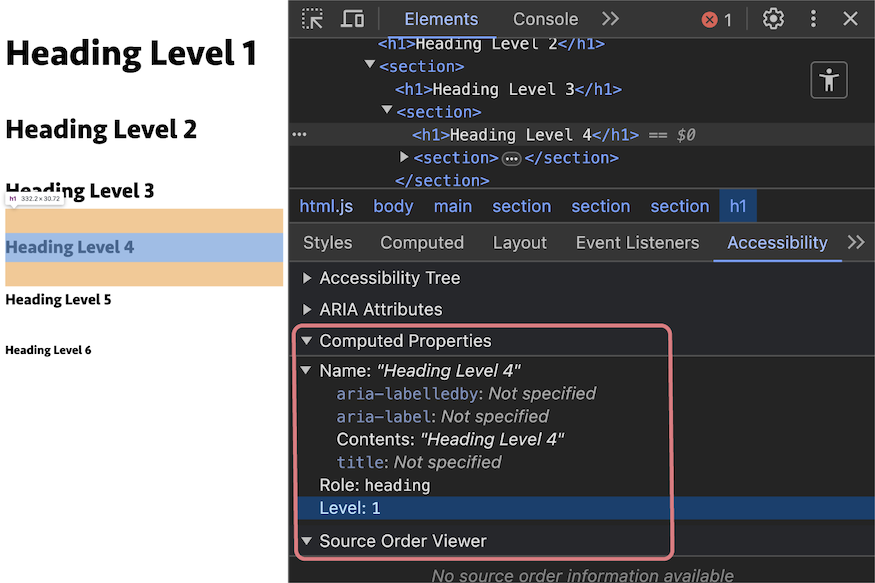Select the Accessibility tab

point(777,243)
